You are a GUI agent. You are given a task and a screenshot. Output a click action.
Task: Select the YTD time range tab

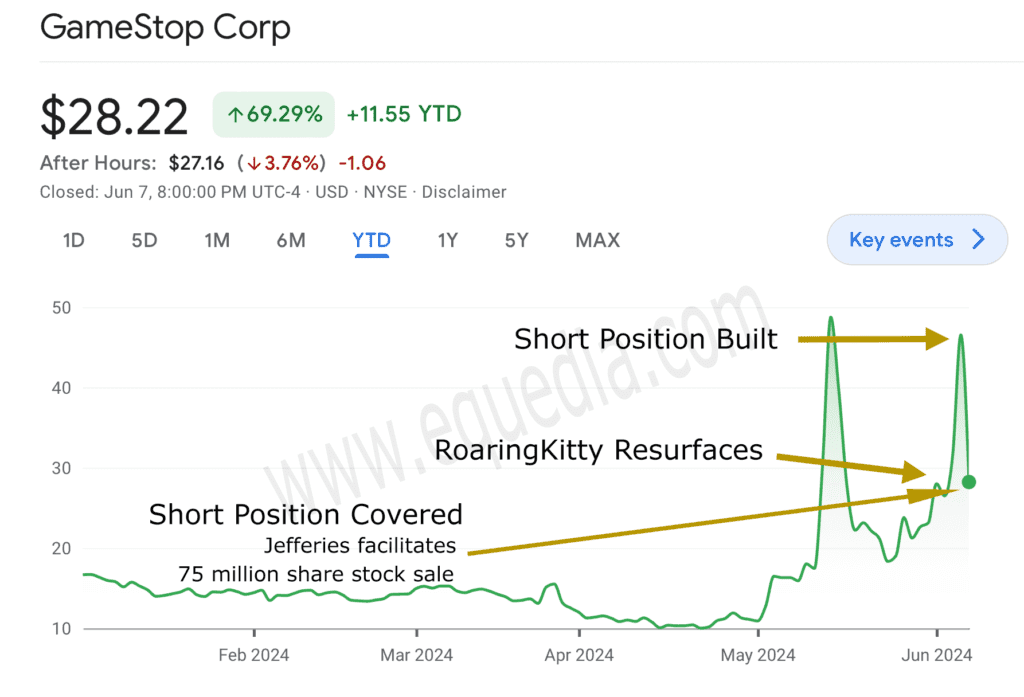coord(372,240)
